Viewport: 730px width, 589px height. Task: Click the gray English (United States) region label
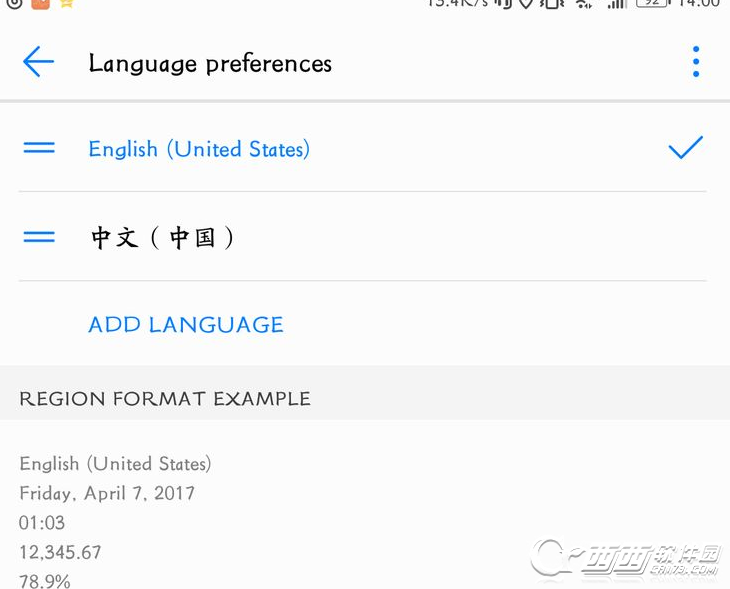click(115, 464)
